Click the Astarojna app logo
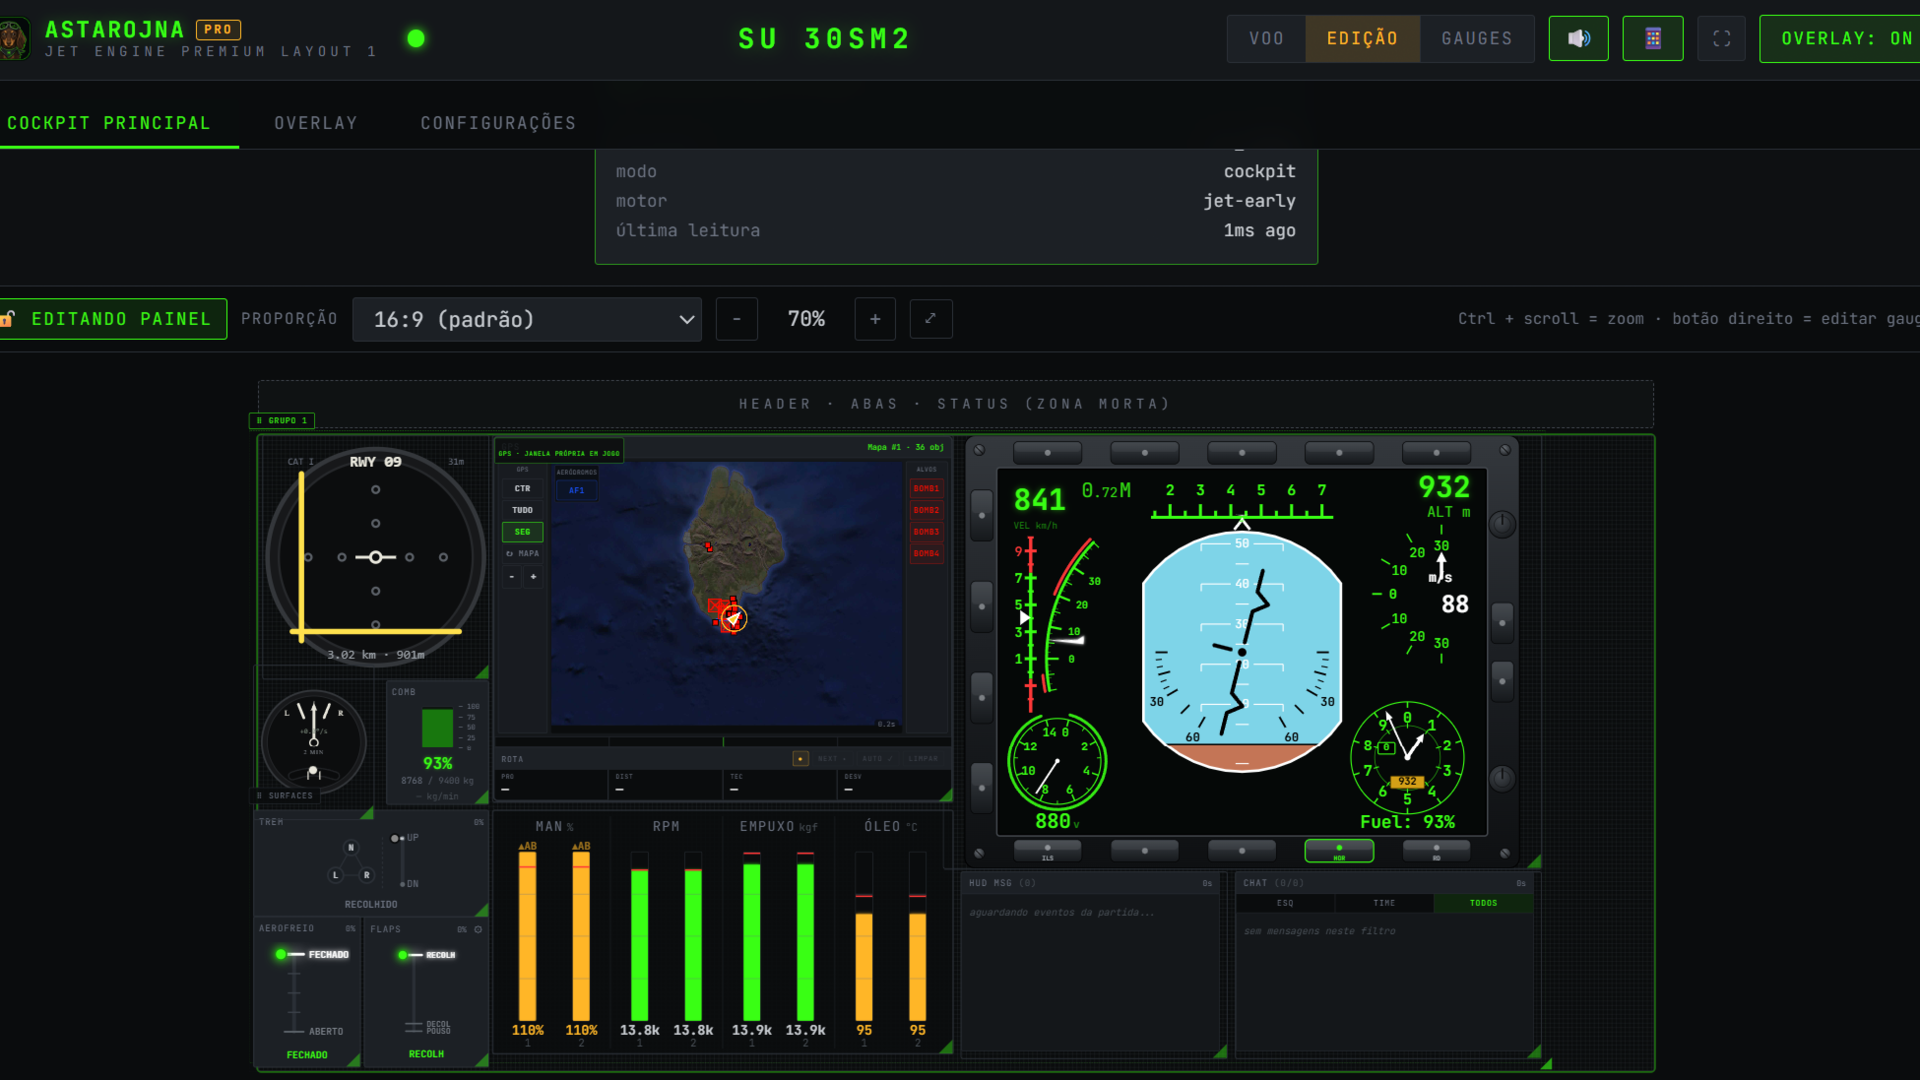The image size is (1920, 1080). point(14,39)
